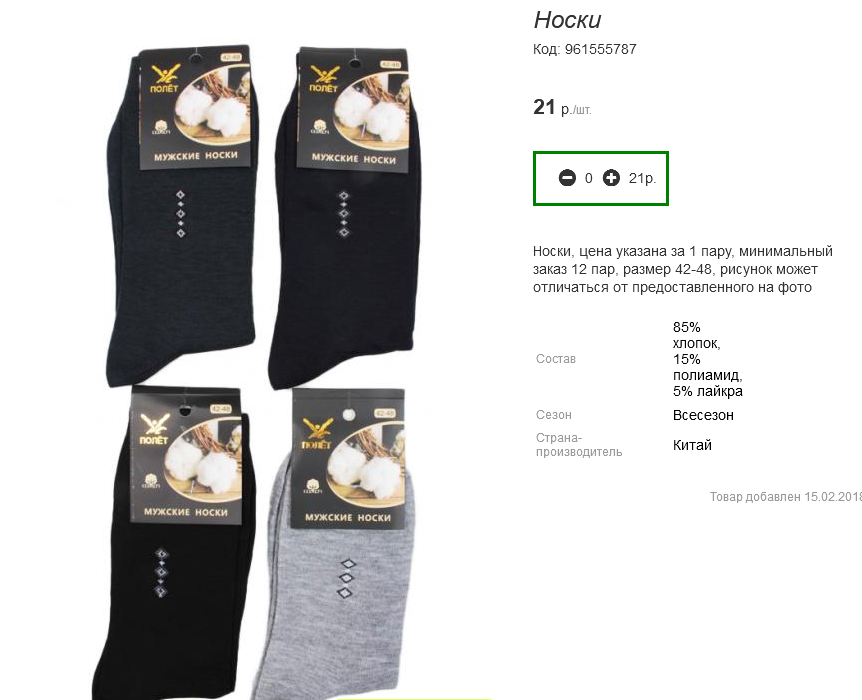The image size is (862, 700).
Task: Click the Сезон attribute label
Action: [554, 415]
